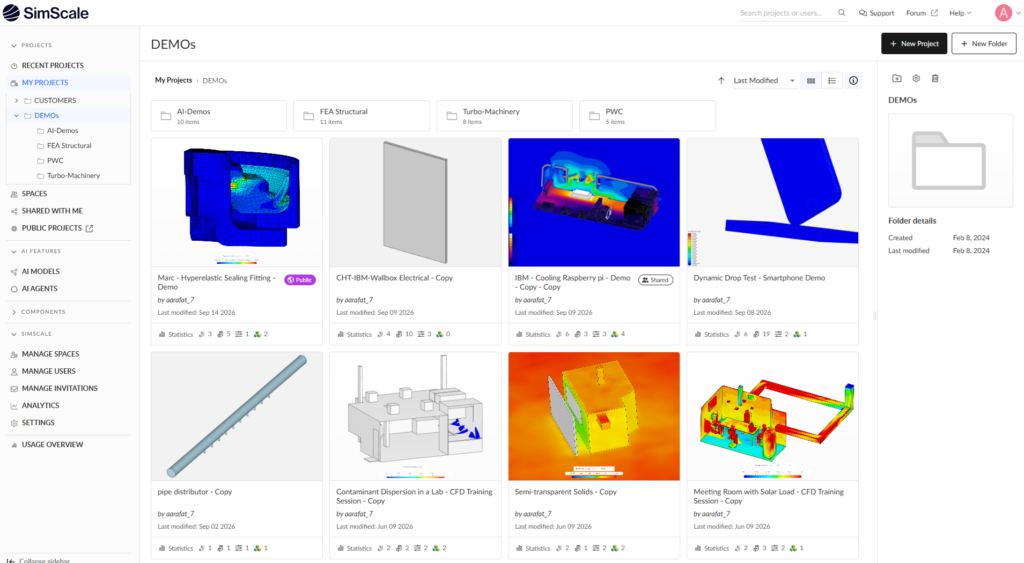The height and width of the screenshot is (563, 1024).
Task: Click the search projects or users field
Action: coord(787,13)
